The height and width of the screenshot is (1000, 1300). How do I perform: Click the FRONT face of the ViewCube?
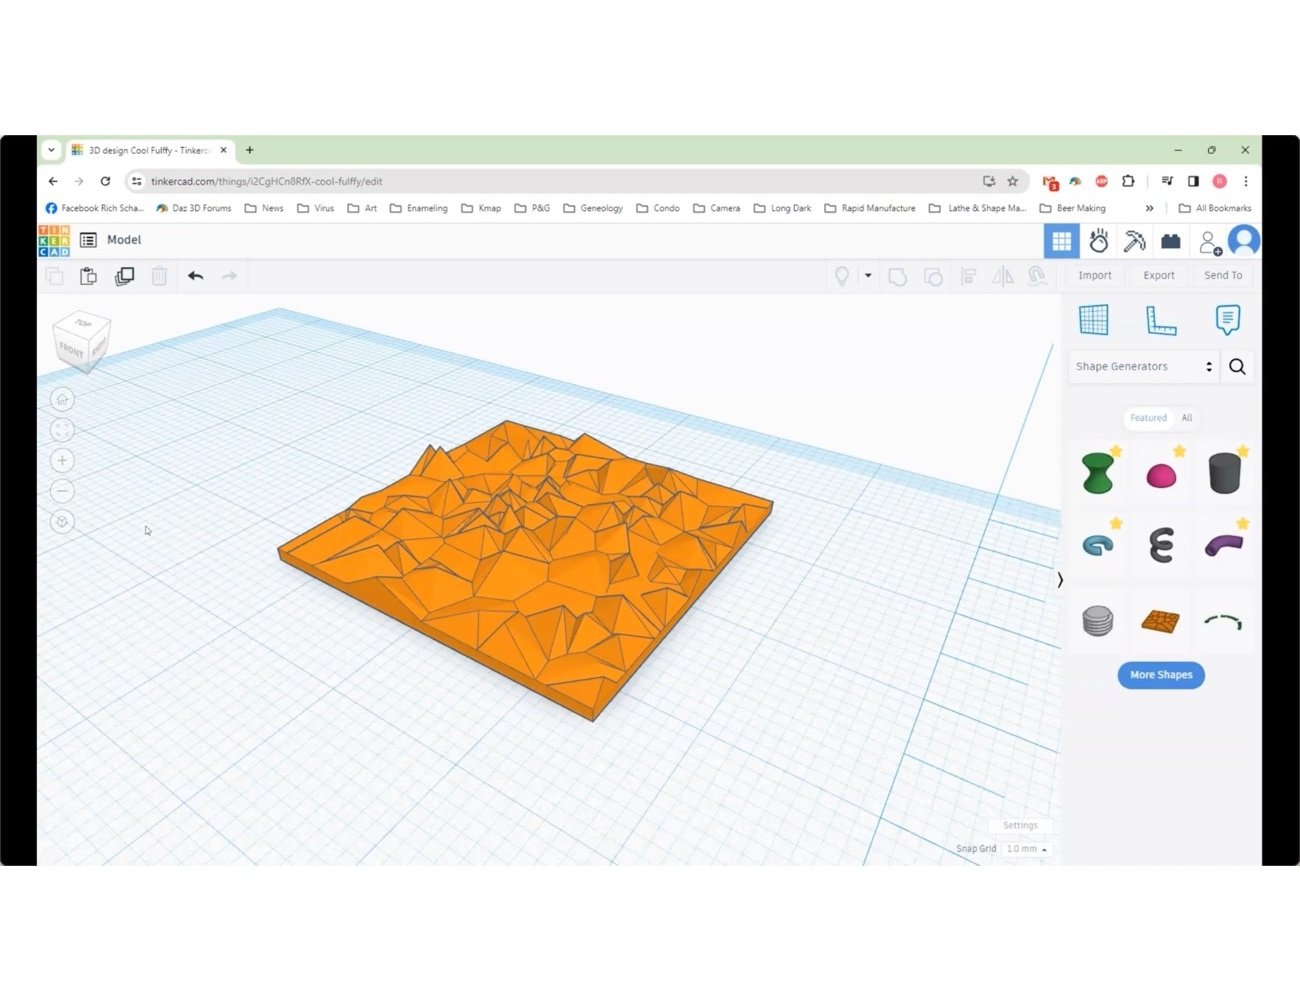(x=72, y=349)
